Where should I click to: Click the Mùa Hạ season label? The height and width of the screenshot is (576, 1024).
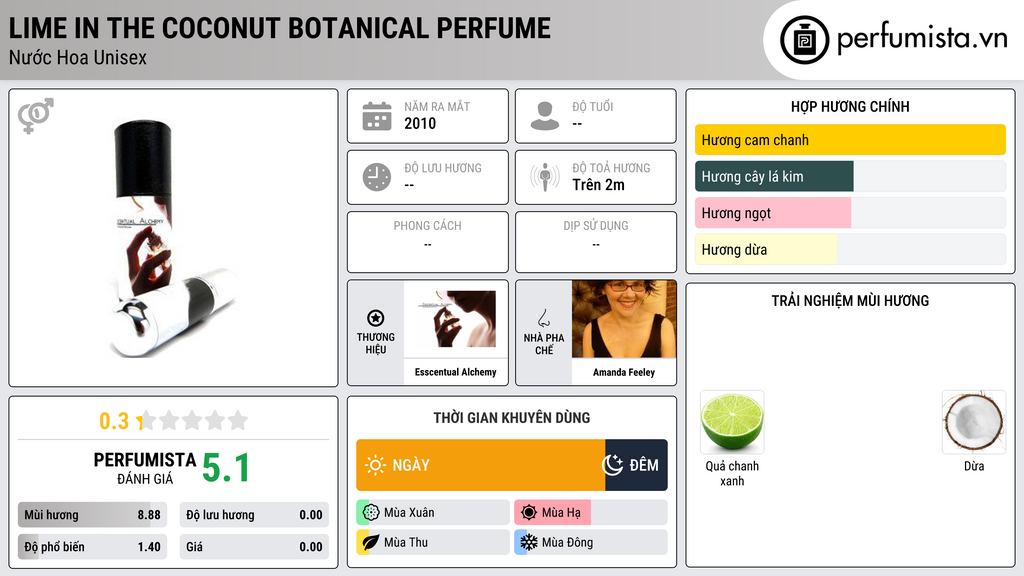click(561, 513)
